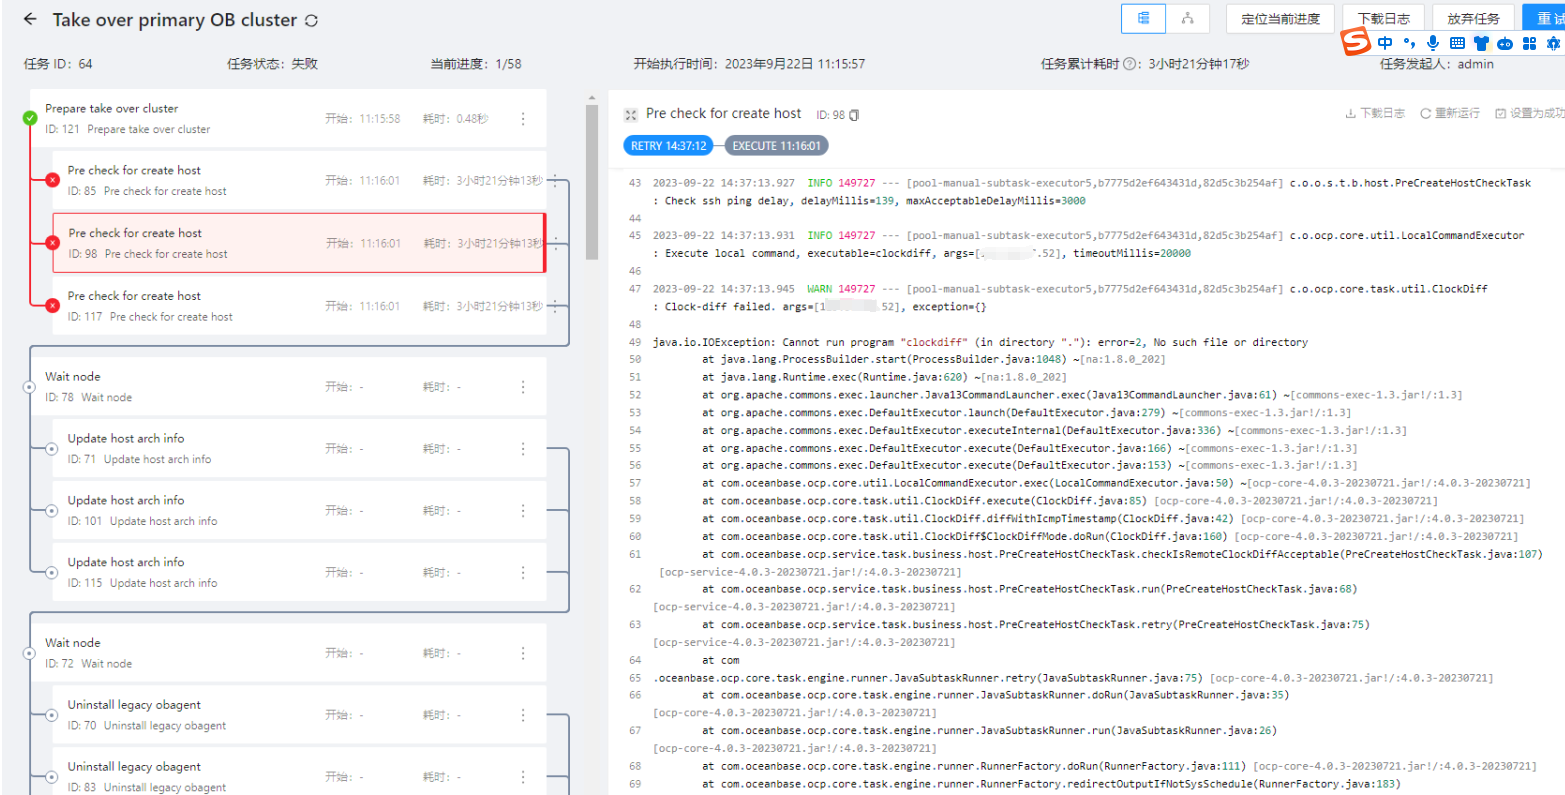Select the RETRY 14:37:12 log tab
Image resolution: width=1565 pixels, height=795 pixels.
pos(669,146)
